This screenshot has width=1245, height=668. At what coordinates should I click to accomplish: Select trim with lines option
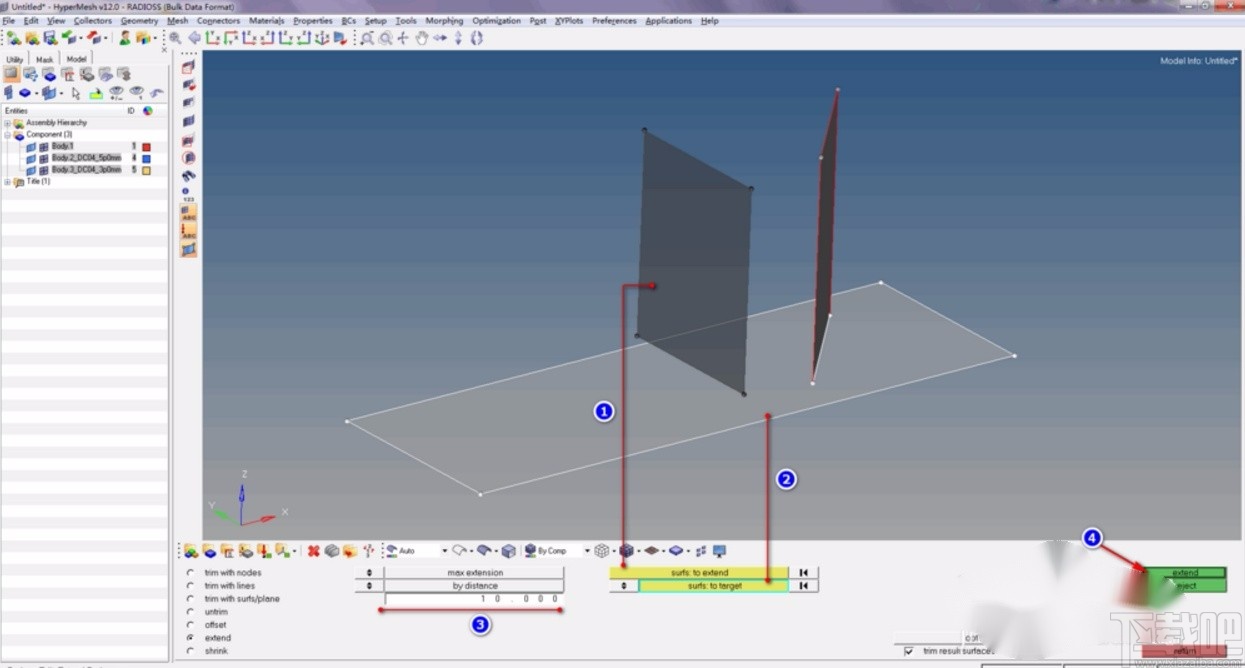tap(190, 586)
